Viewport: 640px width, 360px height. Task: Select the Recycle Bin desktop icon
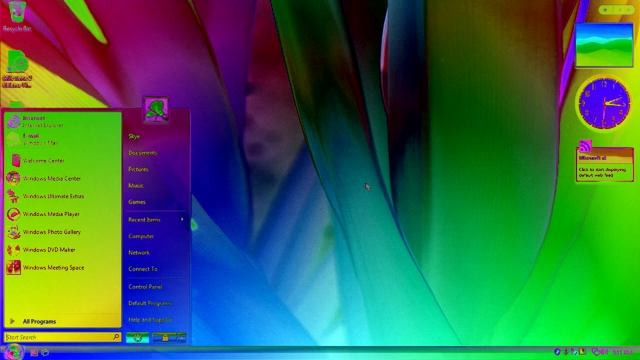[17, 16]
